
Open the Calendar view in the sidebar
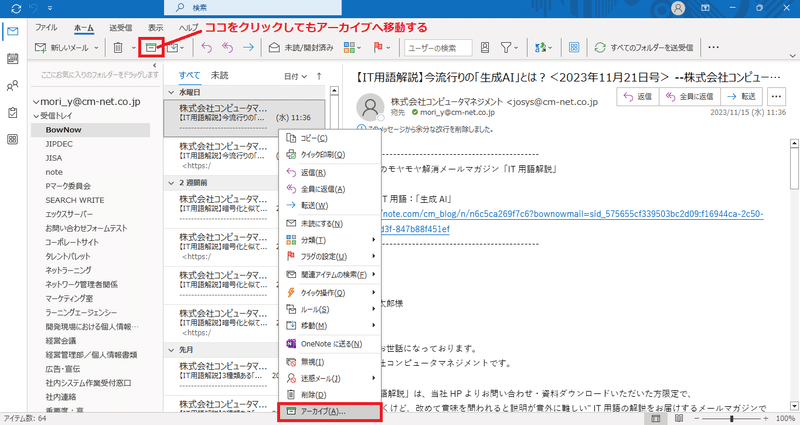point(13,58)
